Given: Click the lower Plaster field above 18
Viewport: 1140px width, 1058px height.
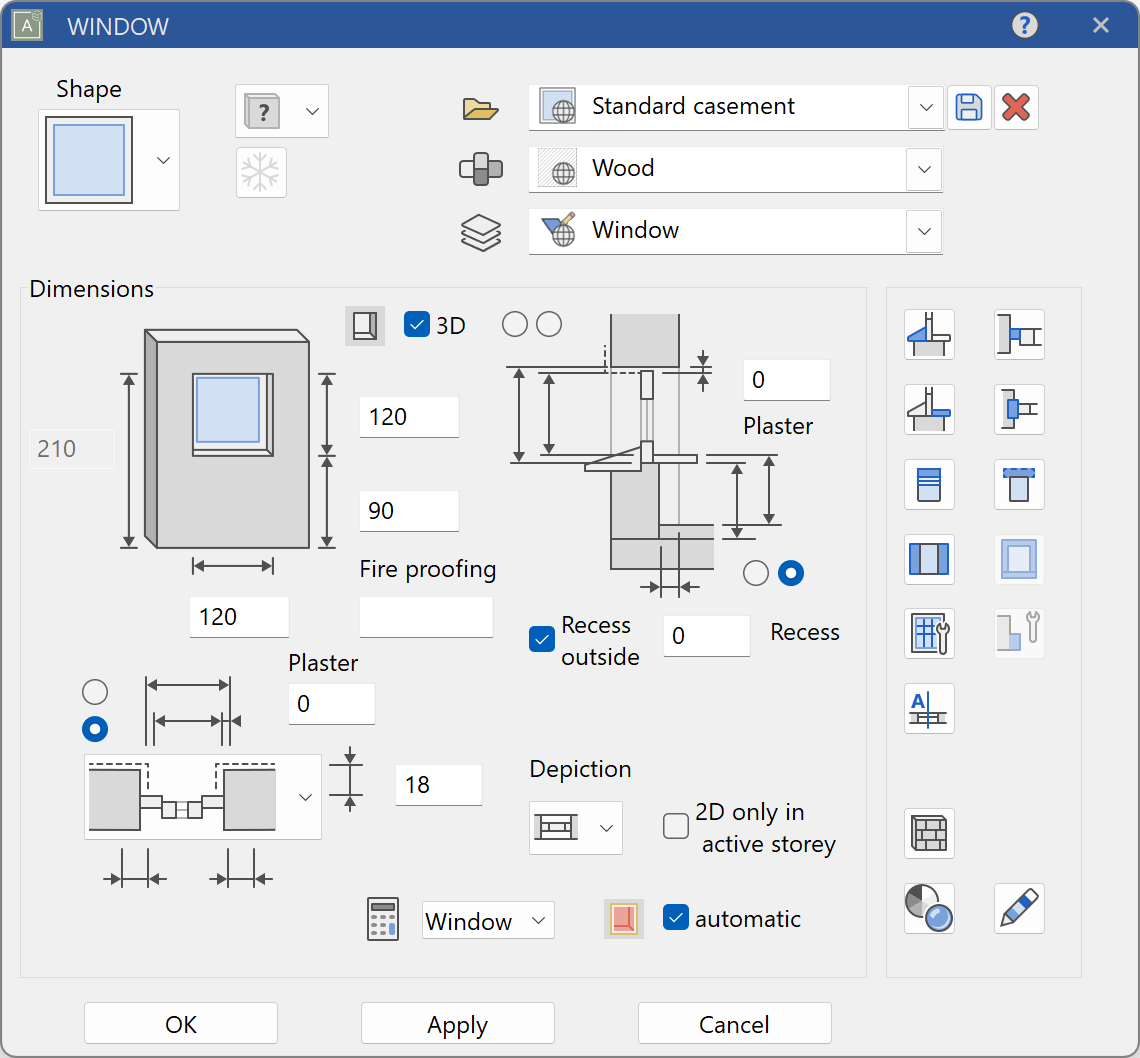Looking at the screenshot, I should (332, 704).
